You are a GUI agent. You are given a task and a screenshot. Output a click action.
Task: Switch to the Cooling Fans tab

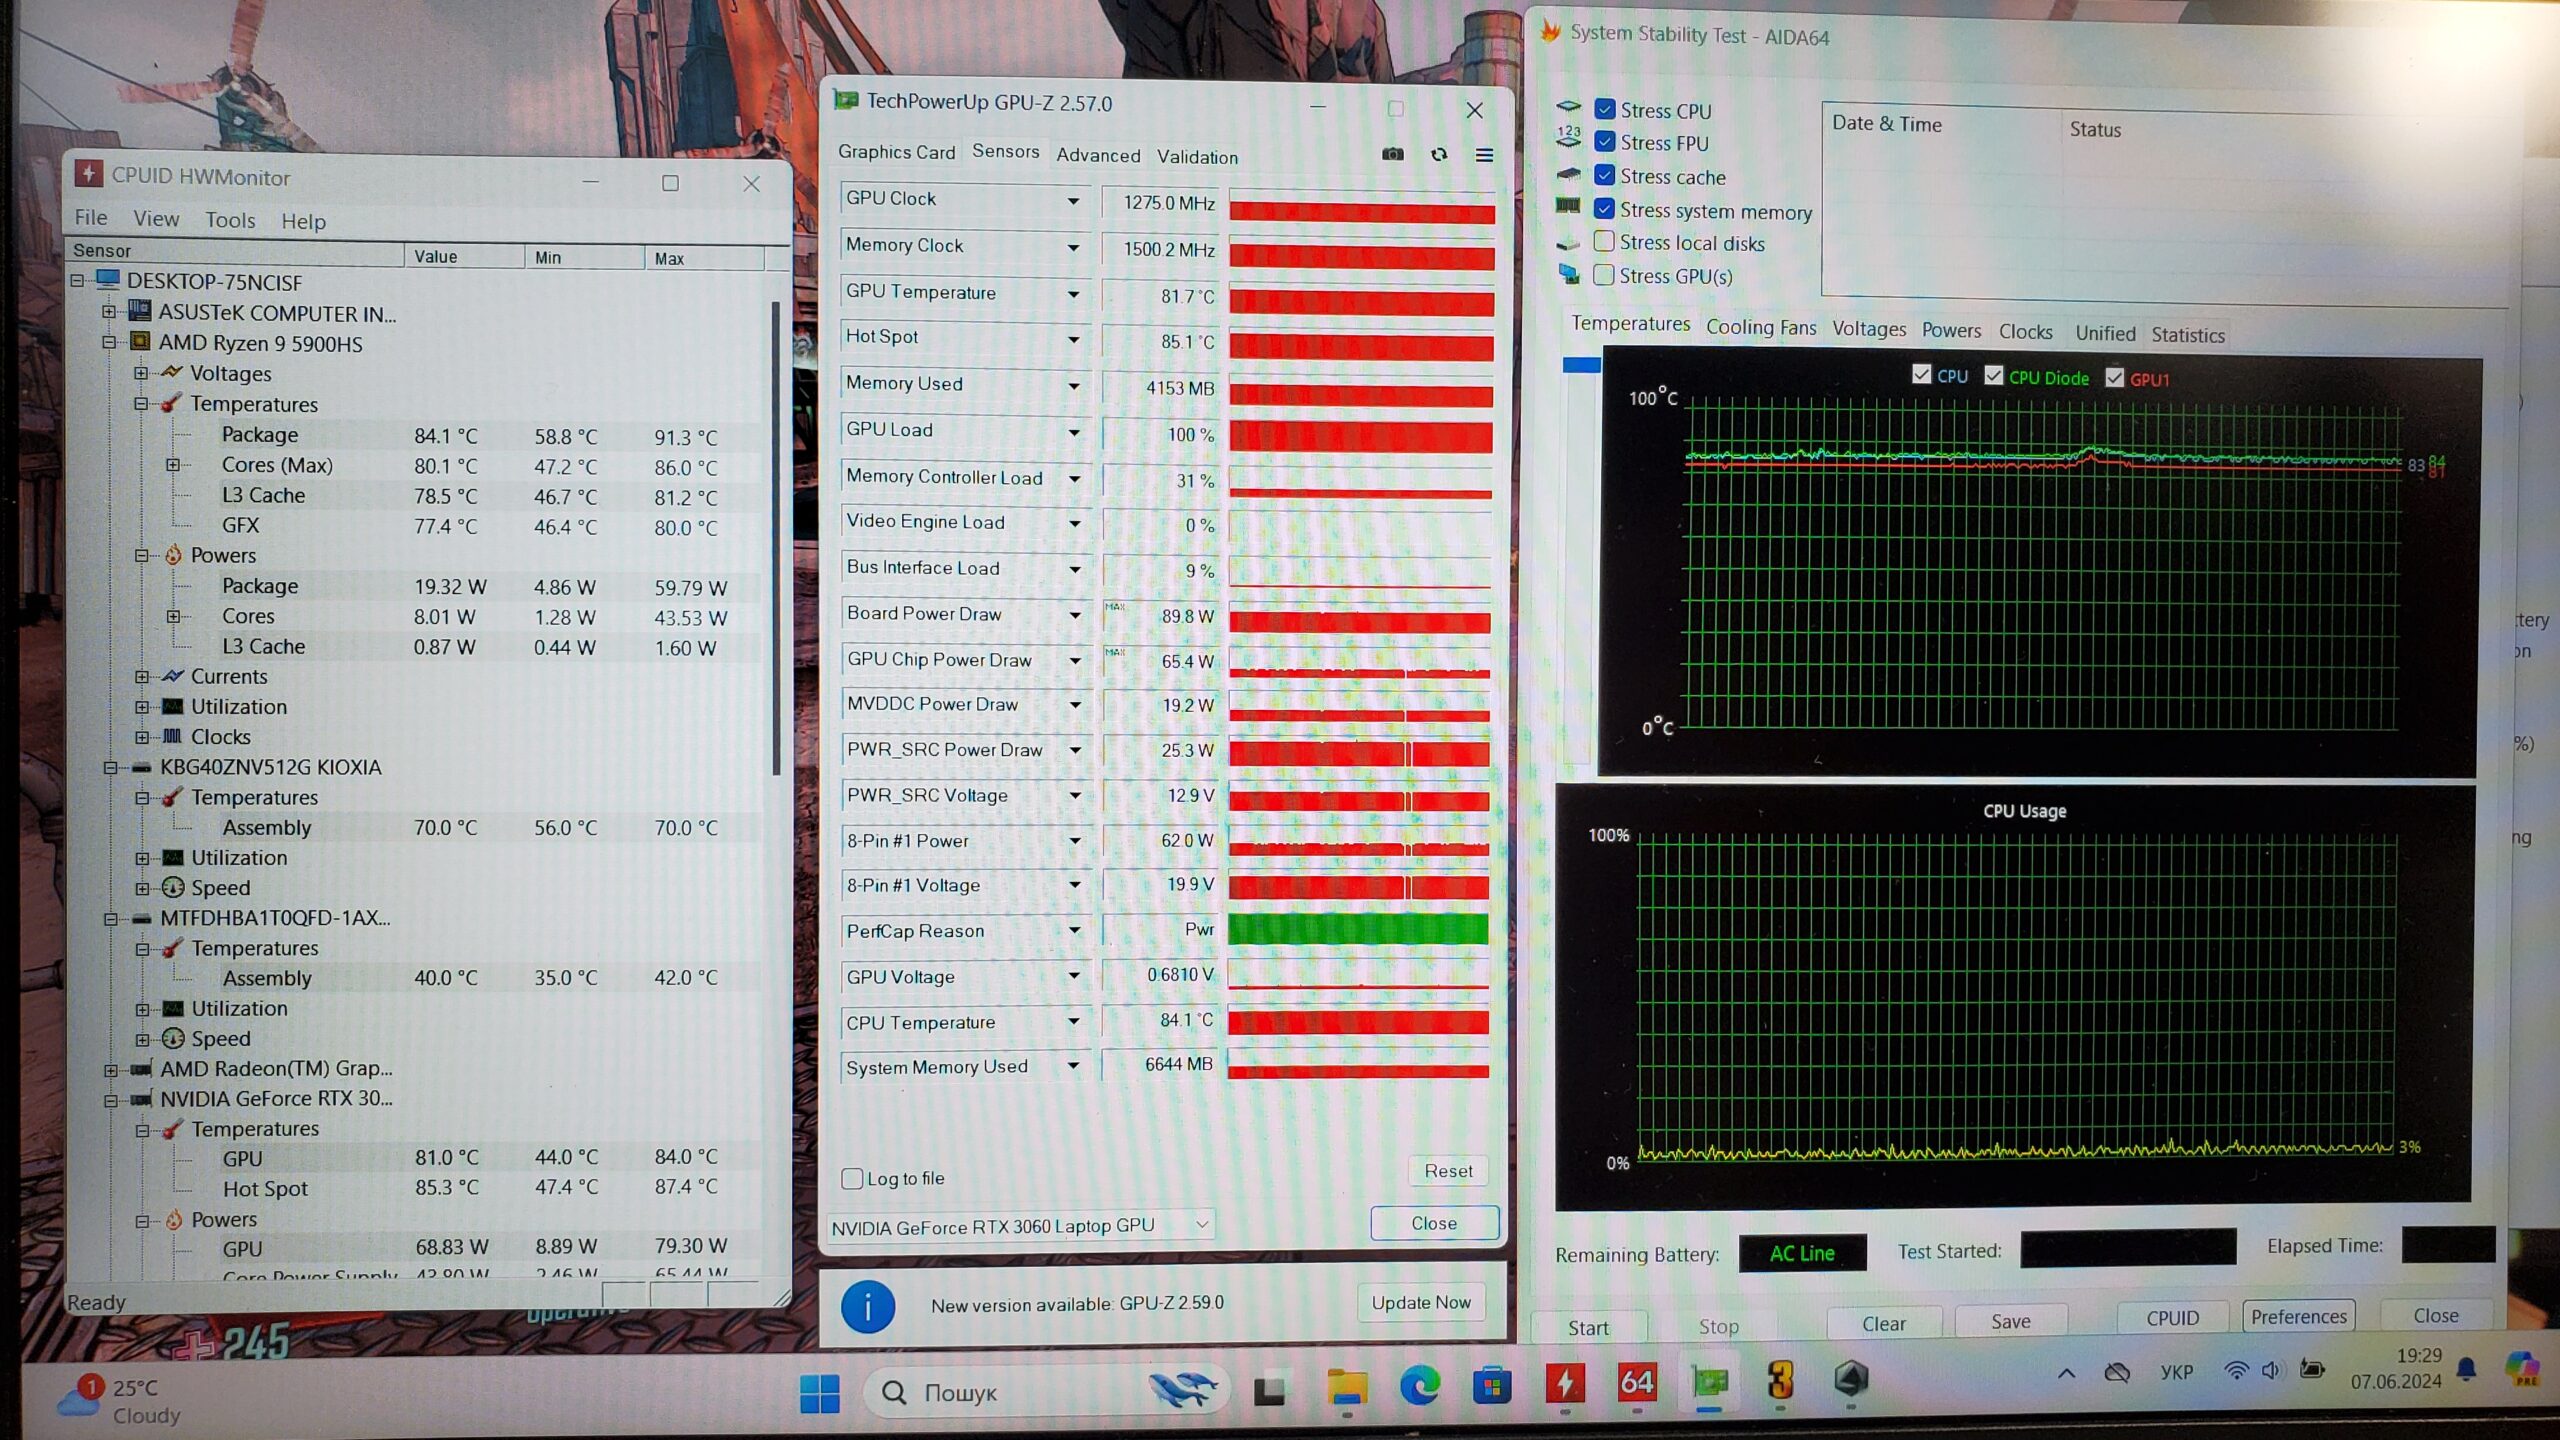tap(1760, 327)
